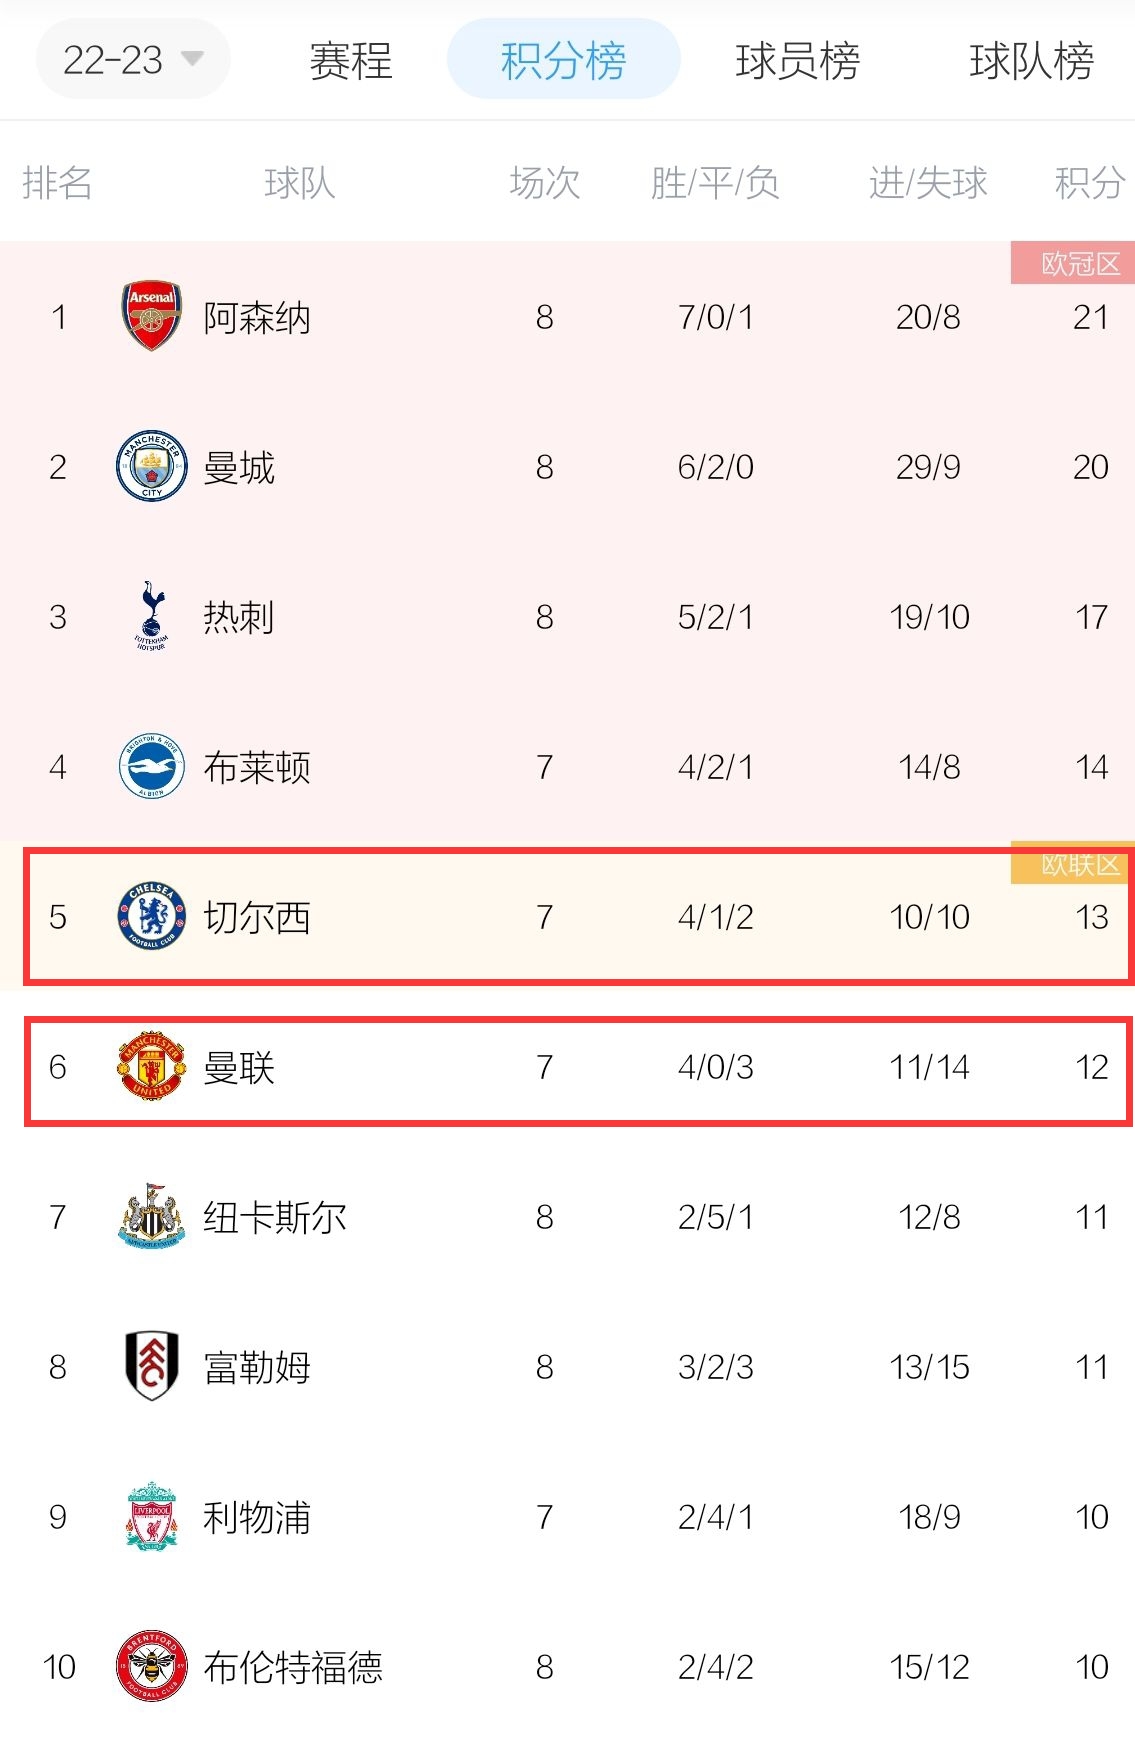Tap the Newcastle United crest
The width and height of the screenshot is (1135, 1744).
click(x=151, y=1216)
